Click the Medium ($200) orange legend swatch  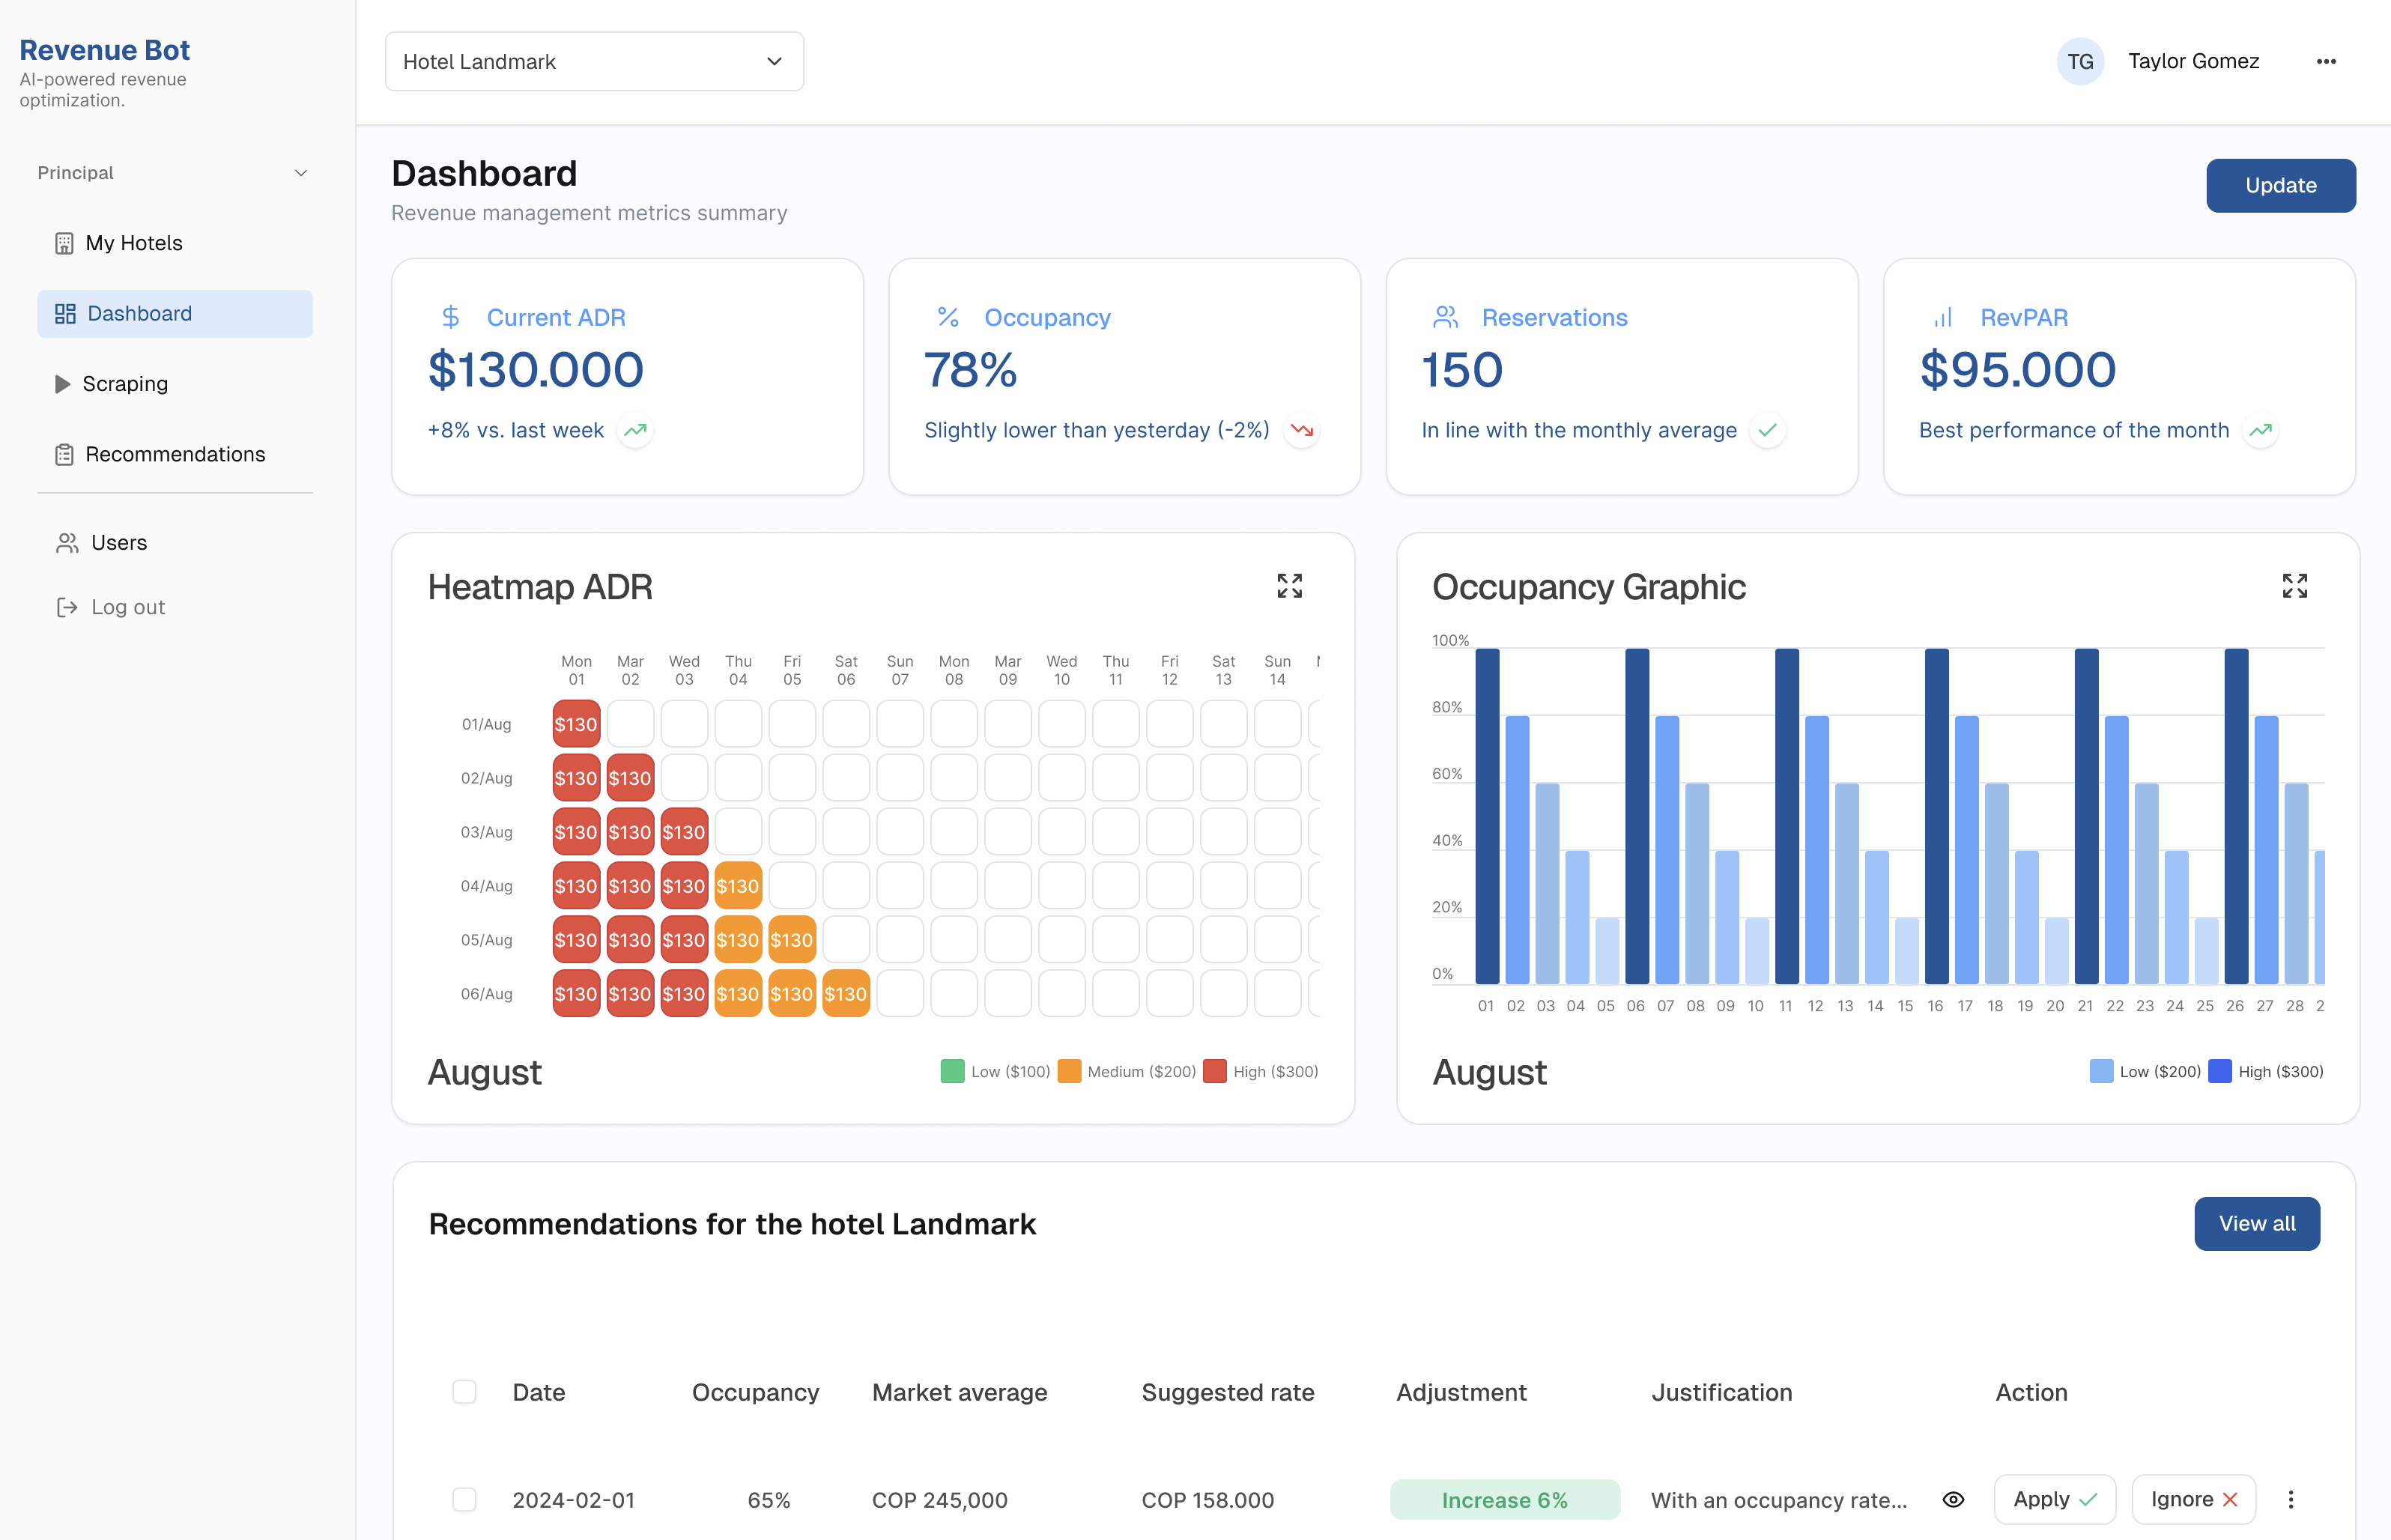point(1069,1071)
